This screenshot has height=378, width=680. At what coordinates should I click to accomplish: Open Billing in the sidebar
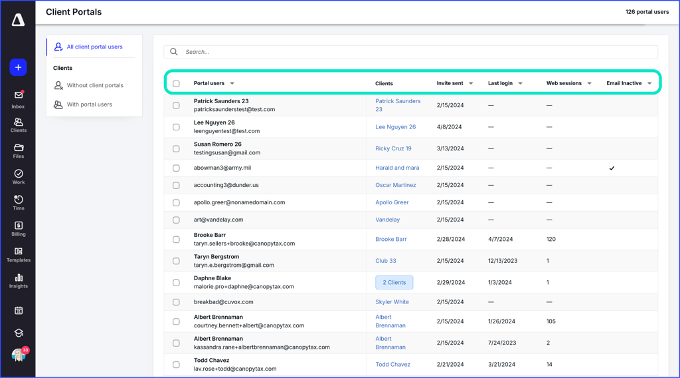coord(18,229)
